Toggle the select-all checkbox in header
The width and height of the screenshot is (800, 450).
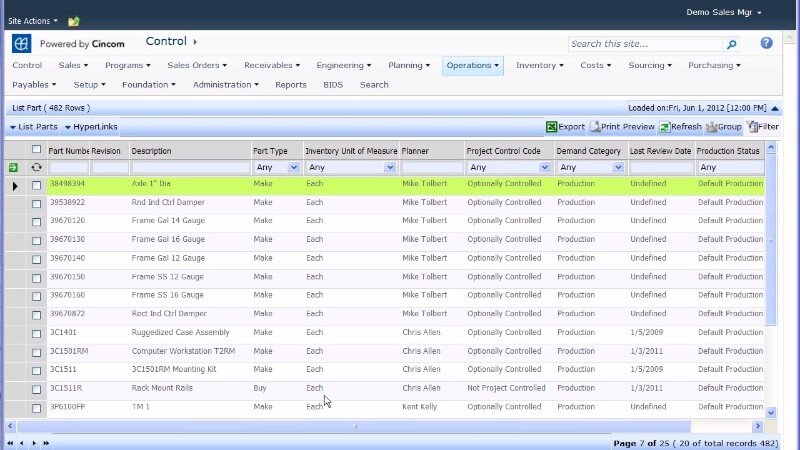coord(37,150)
